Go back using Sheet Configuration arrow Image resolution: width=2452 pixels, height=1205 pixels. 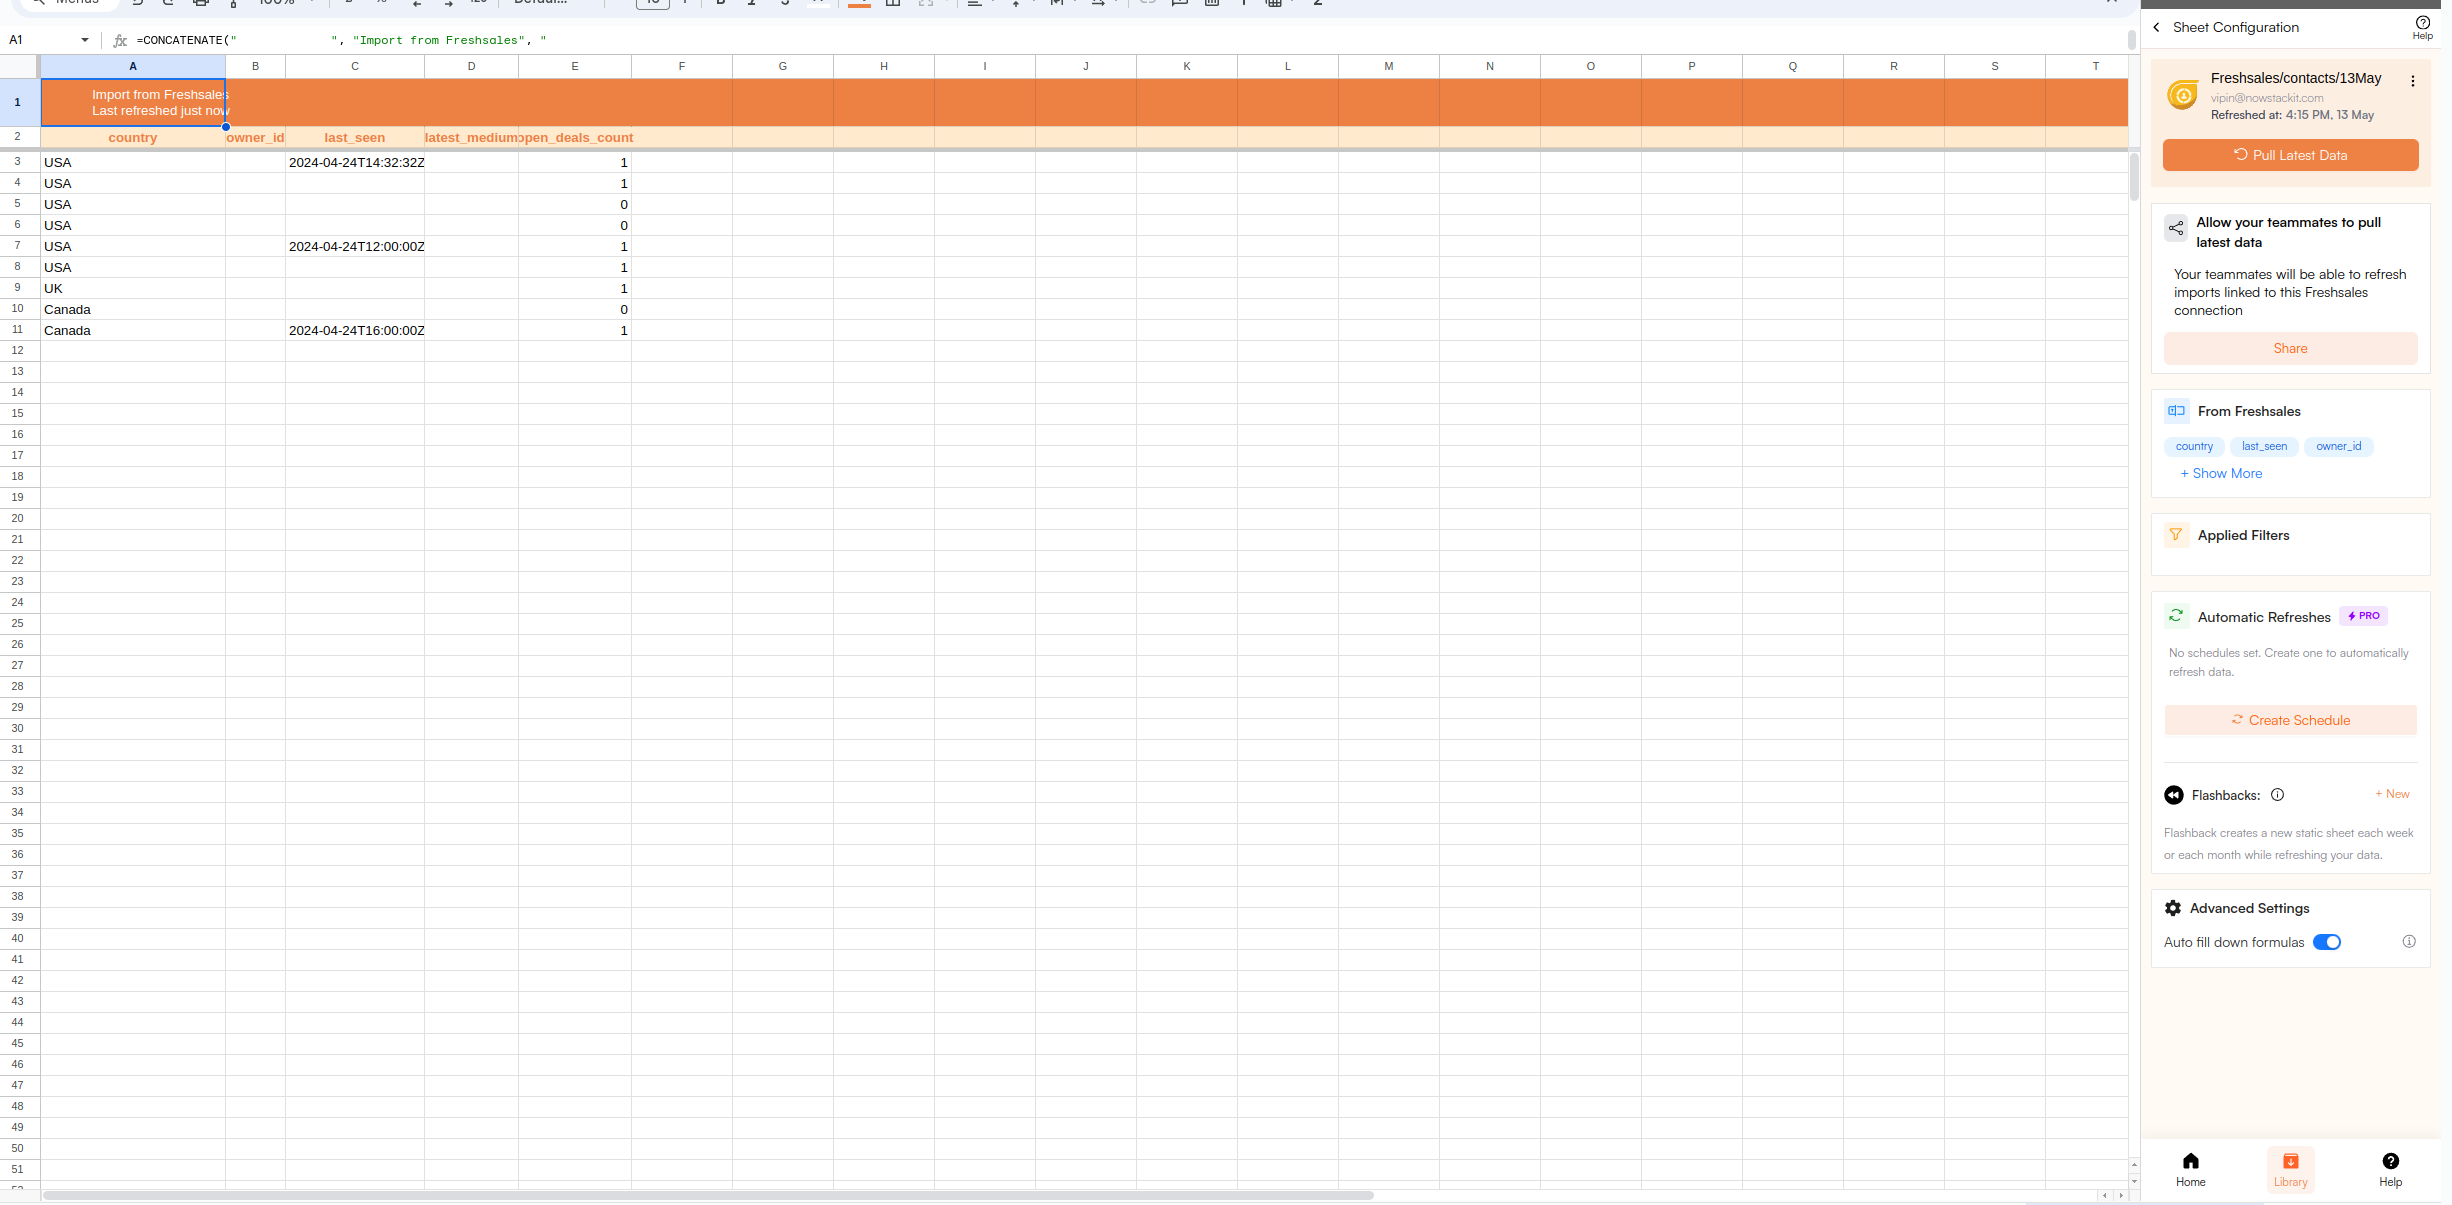click(2157, 28)
